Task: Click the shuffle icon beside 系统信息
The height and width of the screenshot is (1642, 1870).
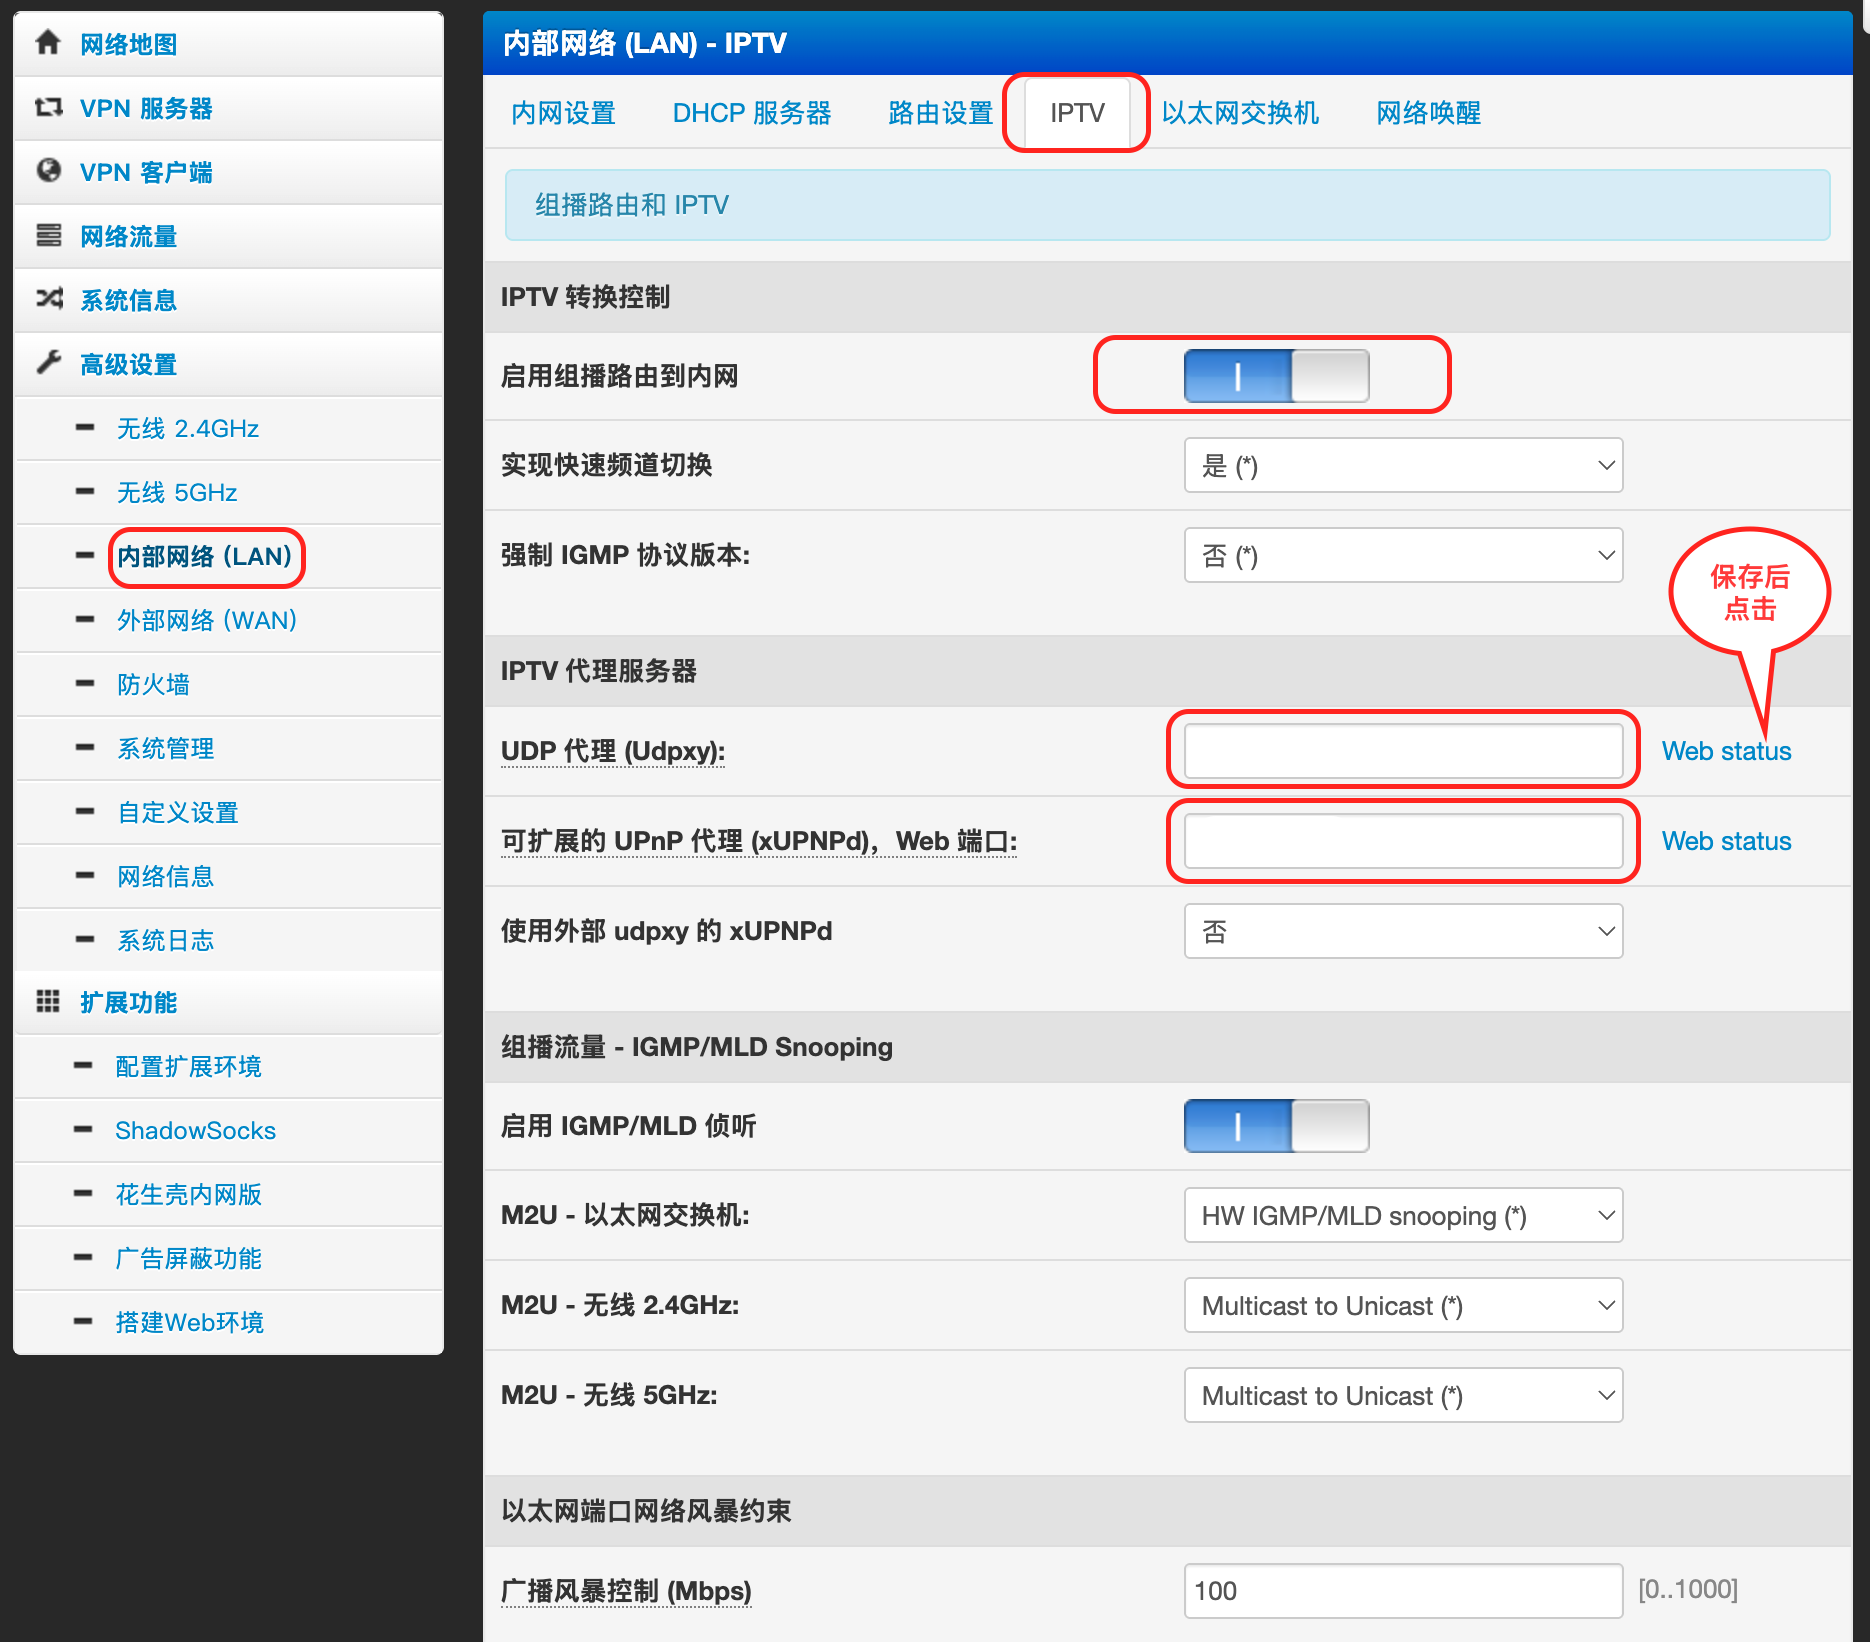Action: click(48, 299)
